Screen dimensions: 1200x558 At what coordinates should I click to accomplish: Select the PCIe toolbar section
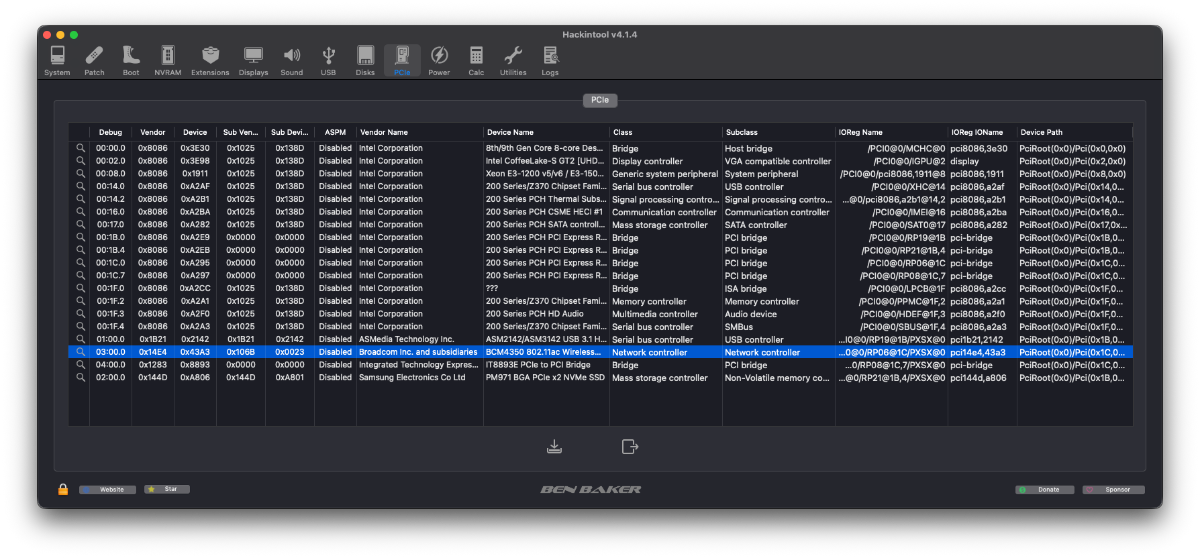[x=402, y=60]
